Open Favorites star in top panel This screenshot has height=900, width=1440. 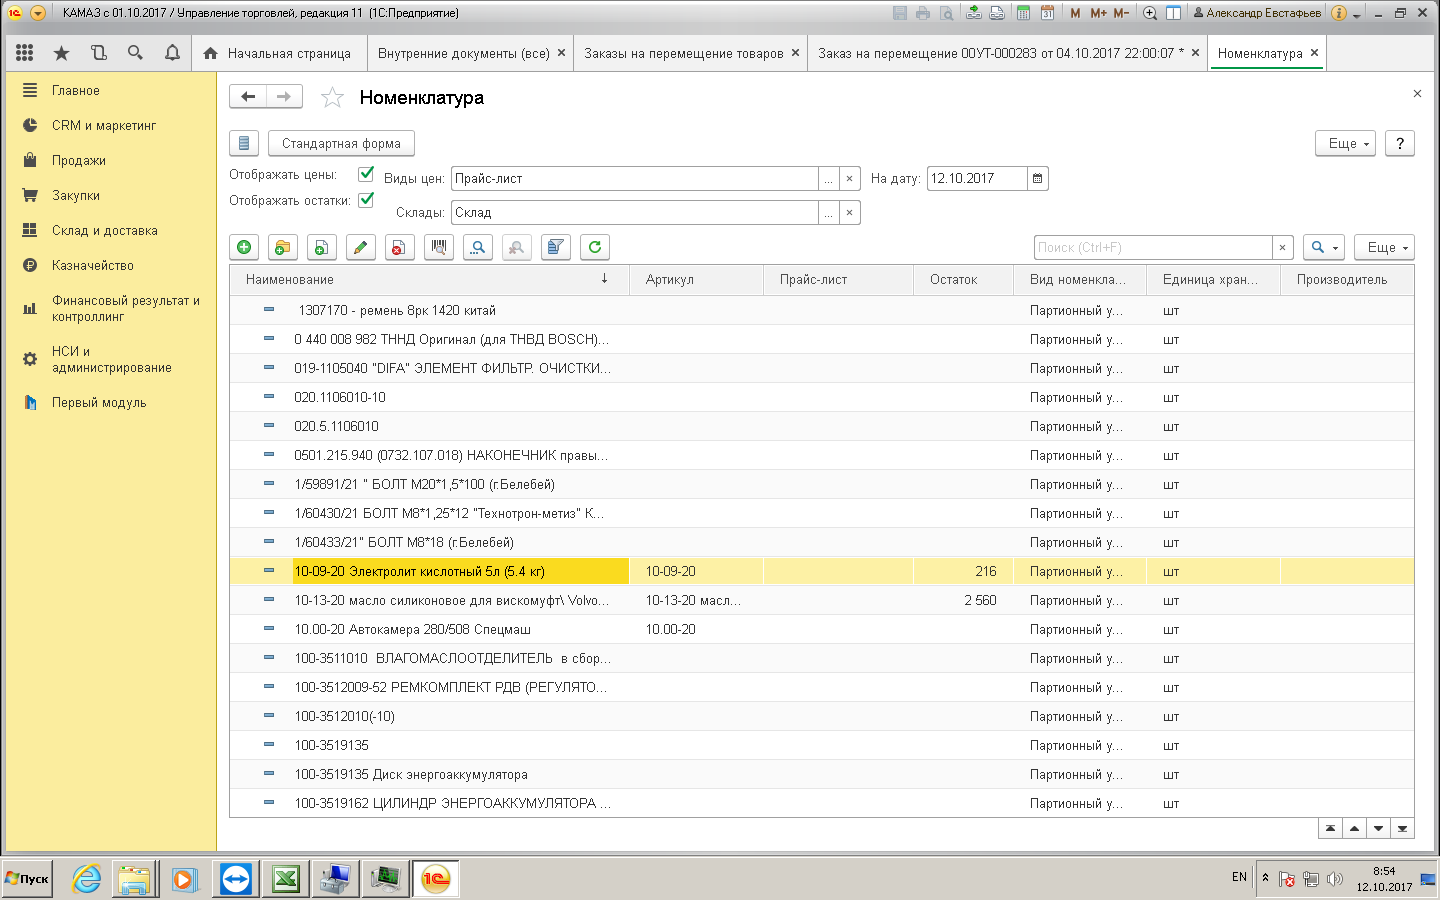click(x=62, y=53)
